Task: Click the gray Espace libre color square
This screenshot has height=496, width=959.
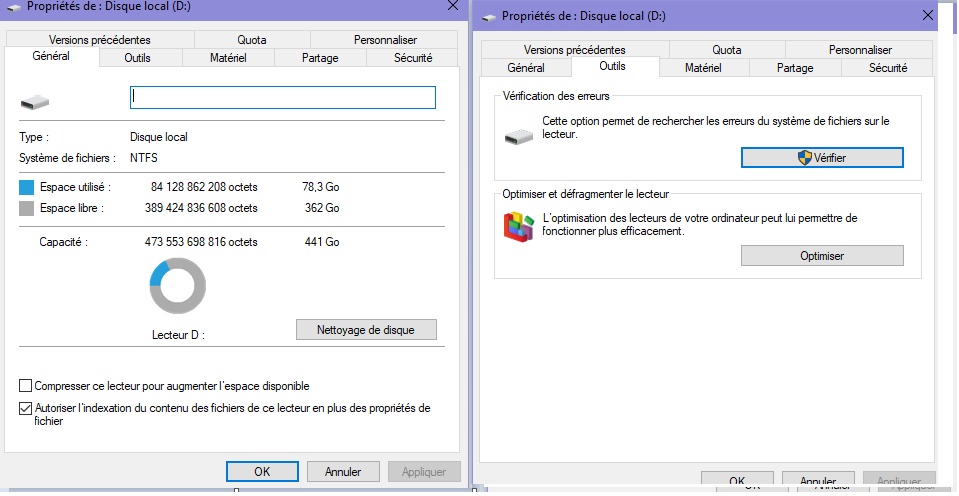Action: coord(26,208)
